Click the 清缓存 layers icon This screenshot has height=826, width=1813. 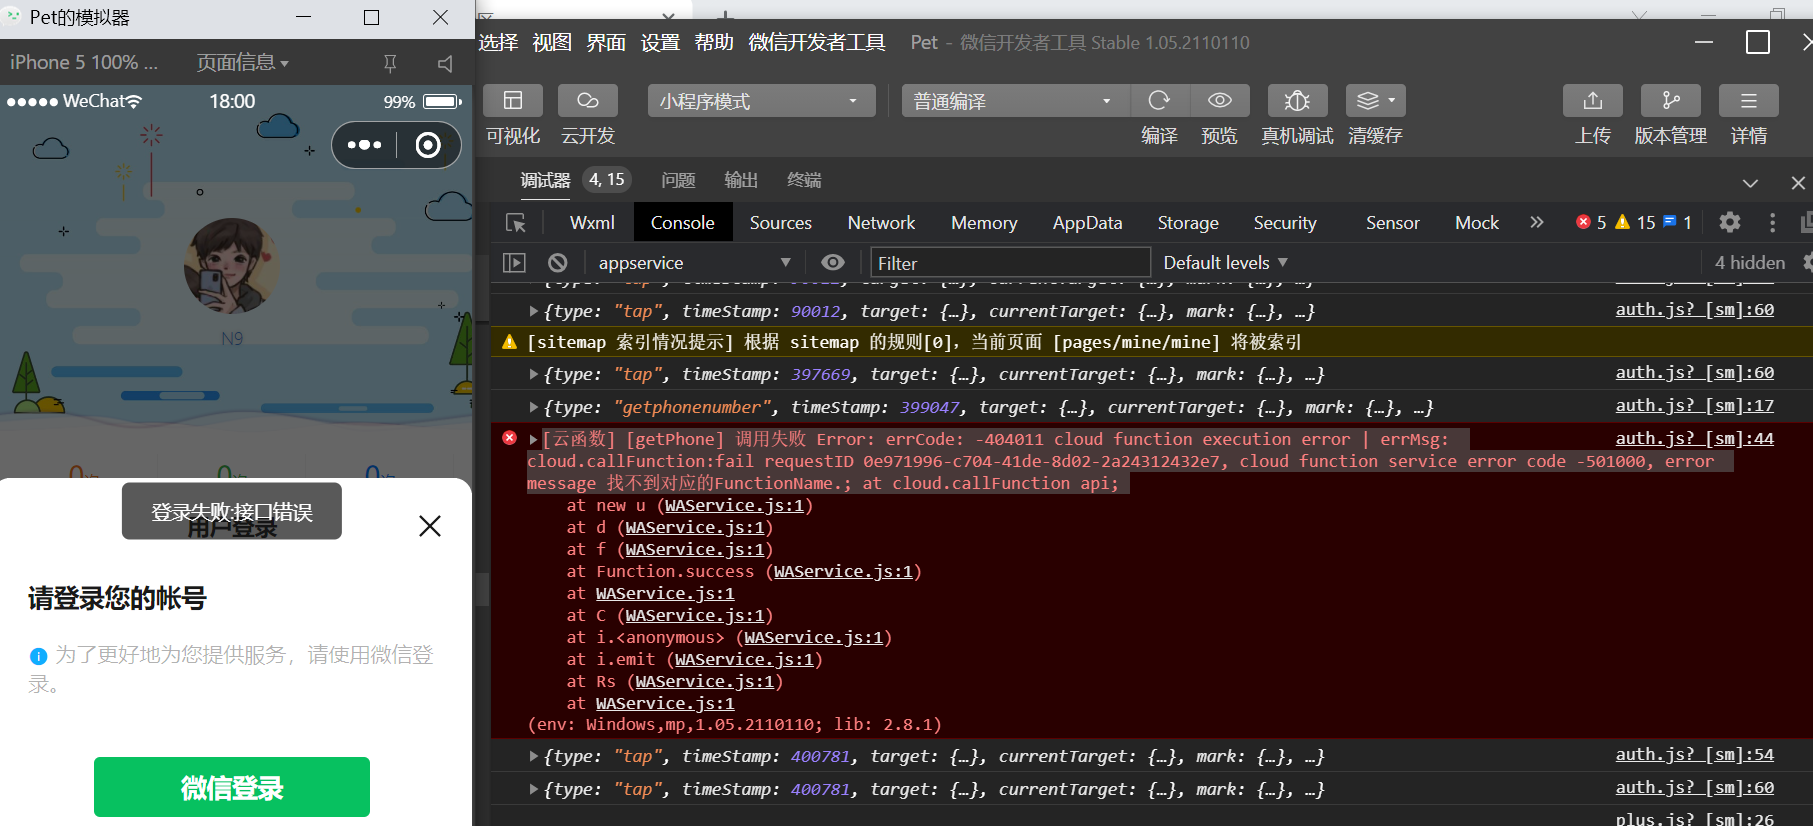coord(1375,100)
